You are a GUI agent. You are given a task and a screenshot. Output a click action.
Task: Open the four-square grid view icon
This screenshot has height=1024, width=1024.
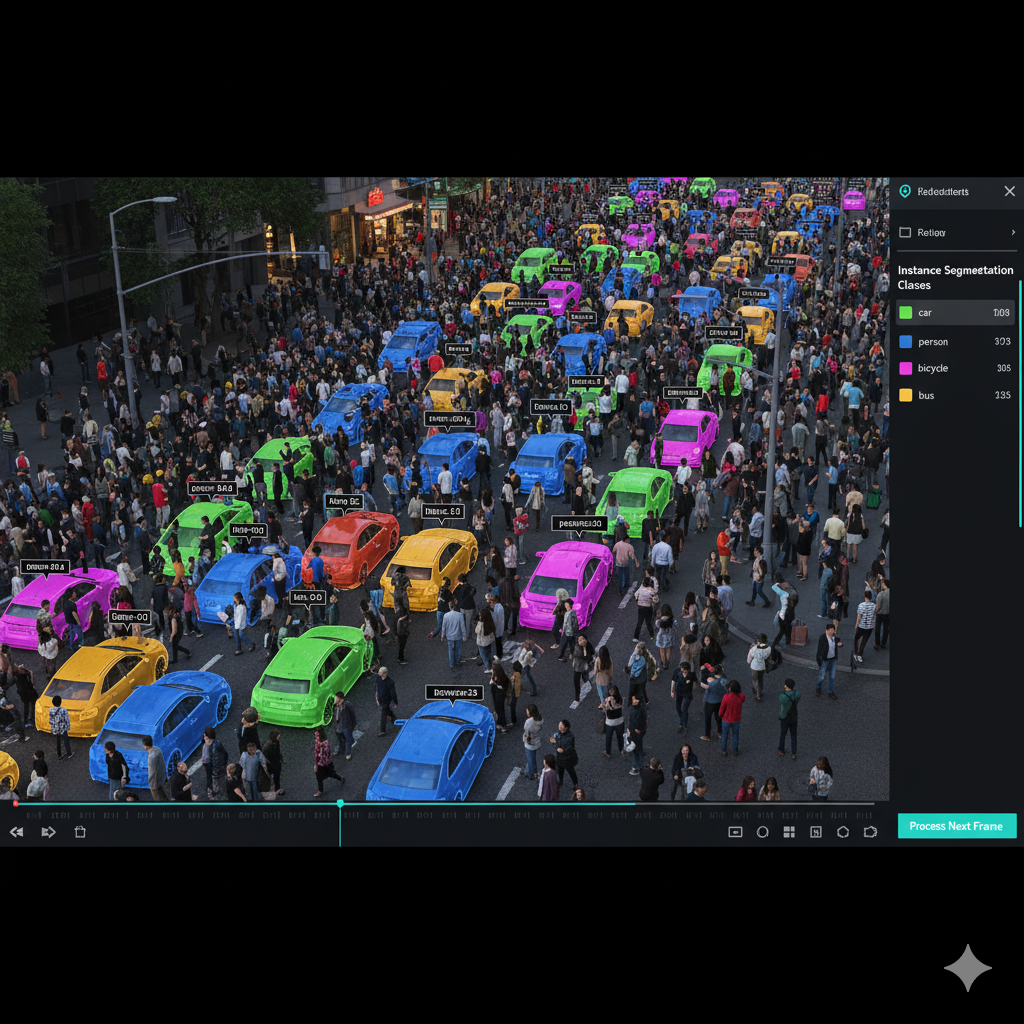tap(789, 832)
